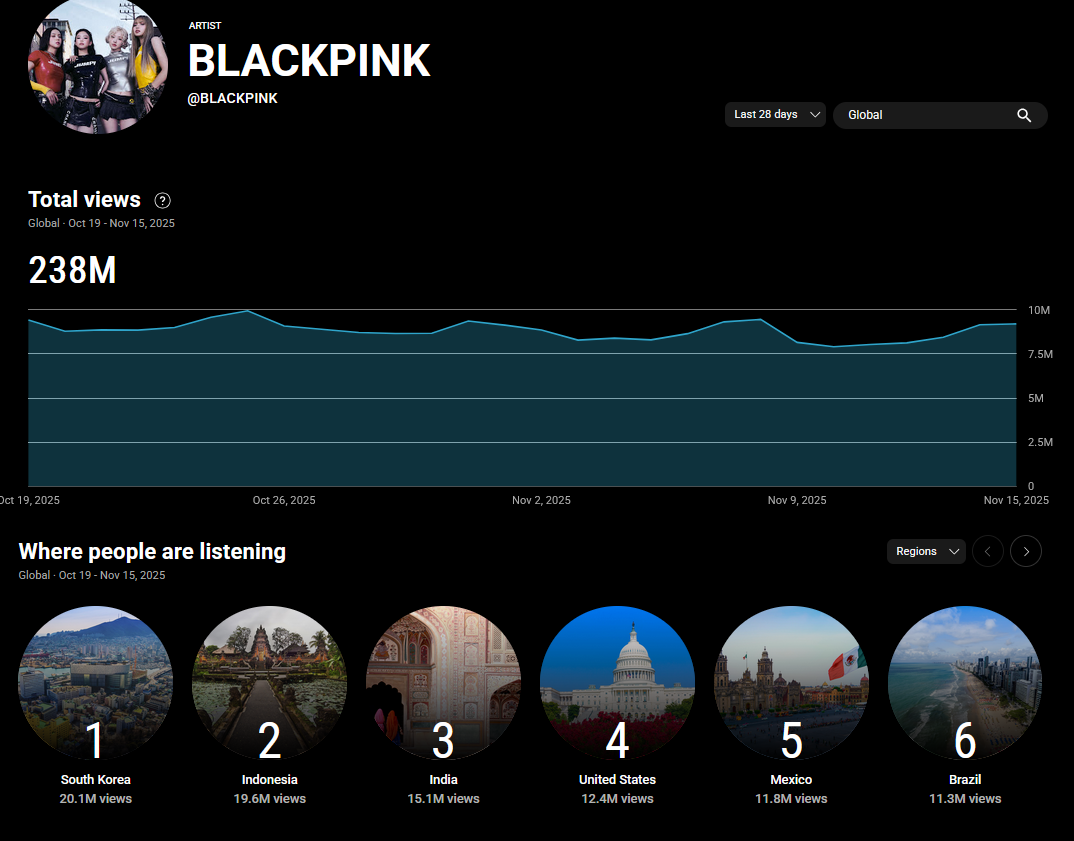Screen dimensions: 1074x841
Task: Click the Brazil label text
Action: click(965, 779)
